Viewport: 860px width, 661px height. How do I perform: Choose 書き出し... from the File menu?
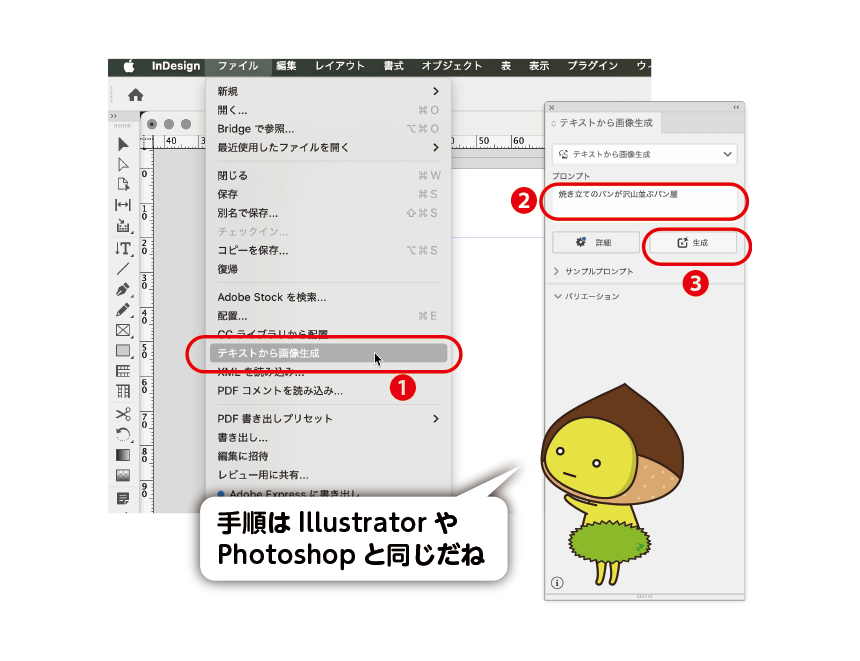329,438
